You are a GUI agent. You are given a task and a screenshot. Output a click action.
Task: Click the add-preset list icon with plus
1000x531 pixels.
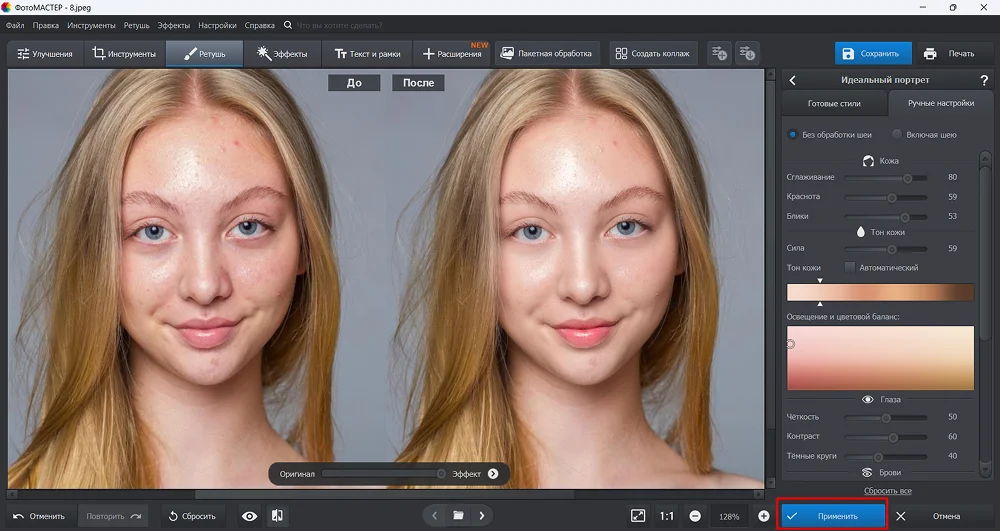click(x=719, y=54)
